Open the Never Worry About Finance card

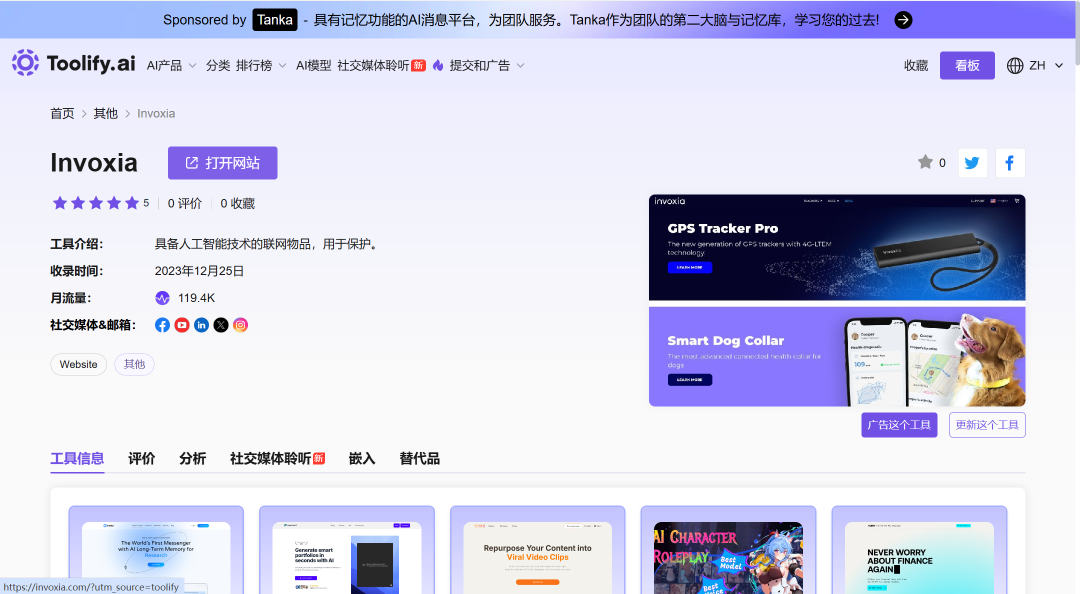point(920,550)
